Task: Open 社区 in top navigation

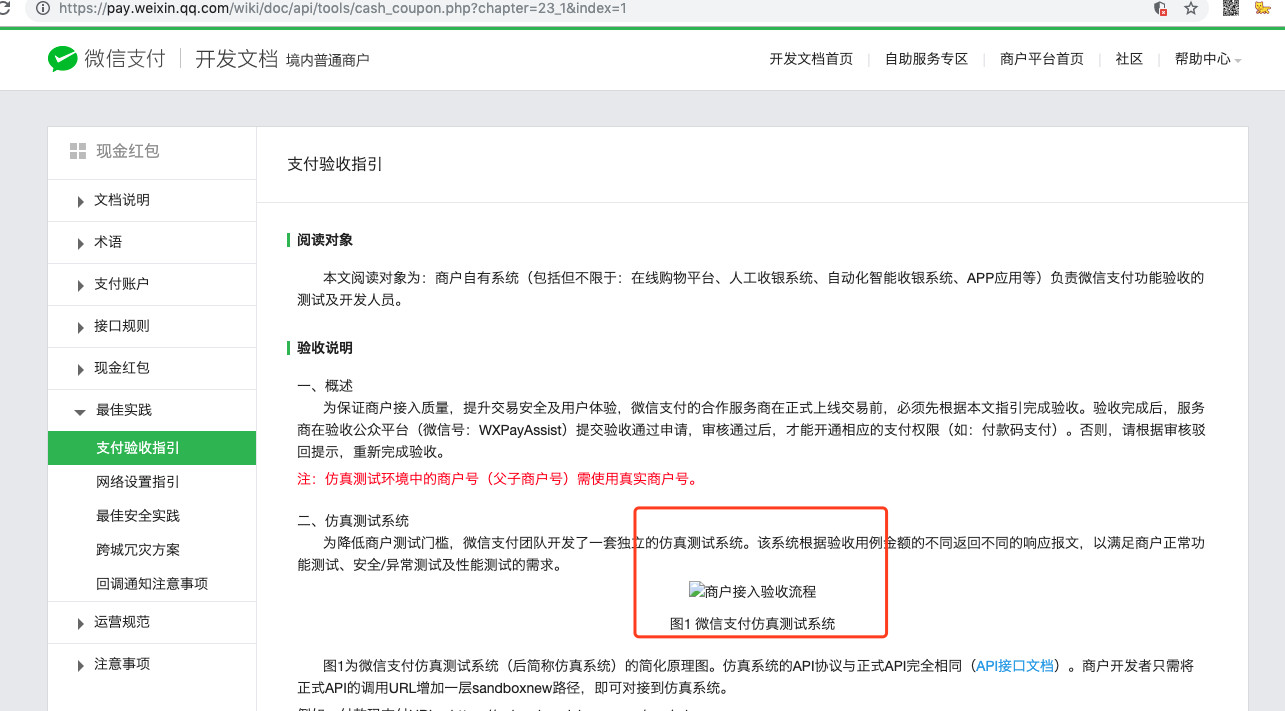Action: [x=1129, y=59]
